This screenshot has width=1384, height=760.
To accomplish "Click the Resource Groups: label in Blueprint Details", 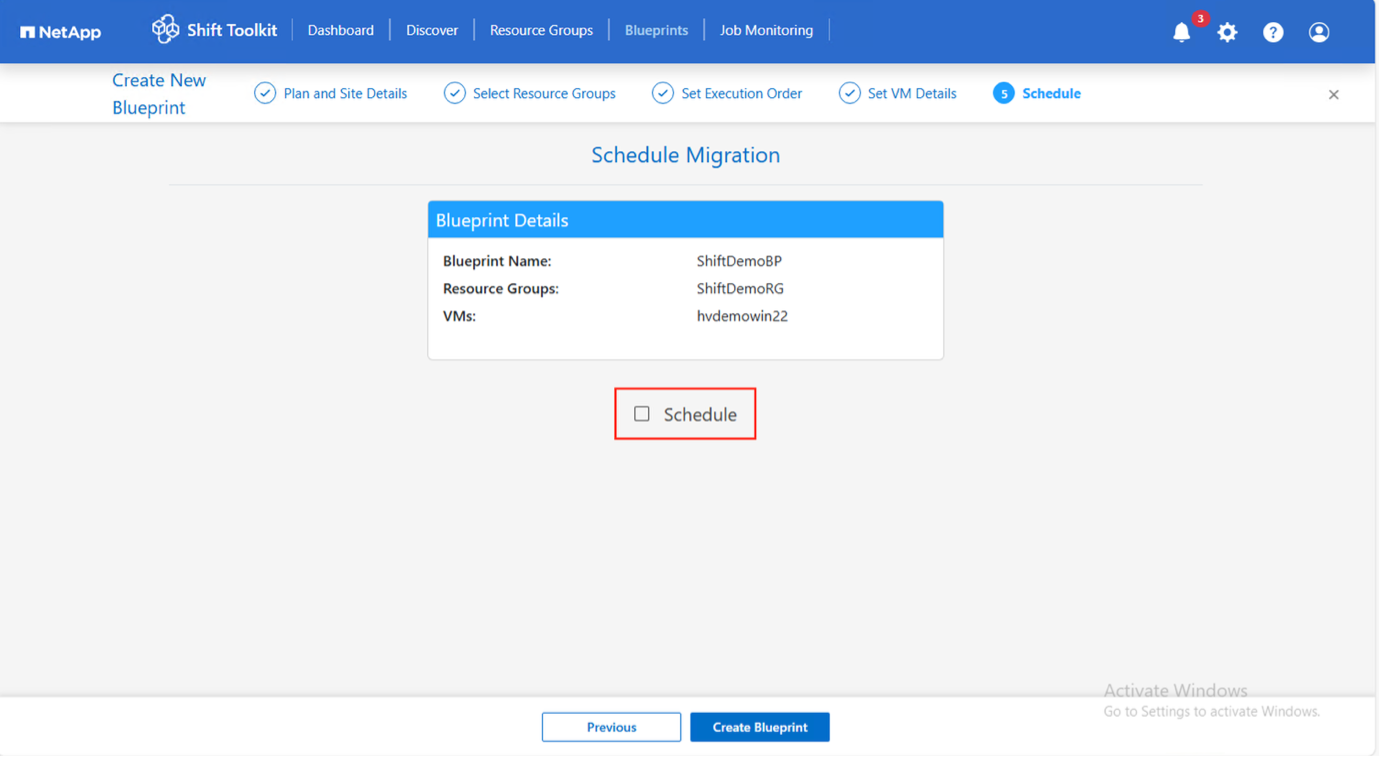I will (x=501, y=288).
